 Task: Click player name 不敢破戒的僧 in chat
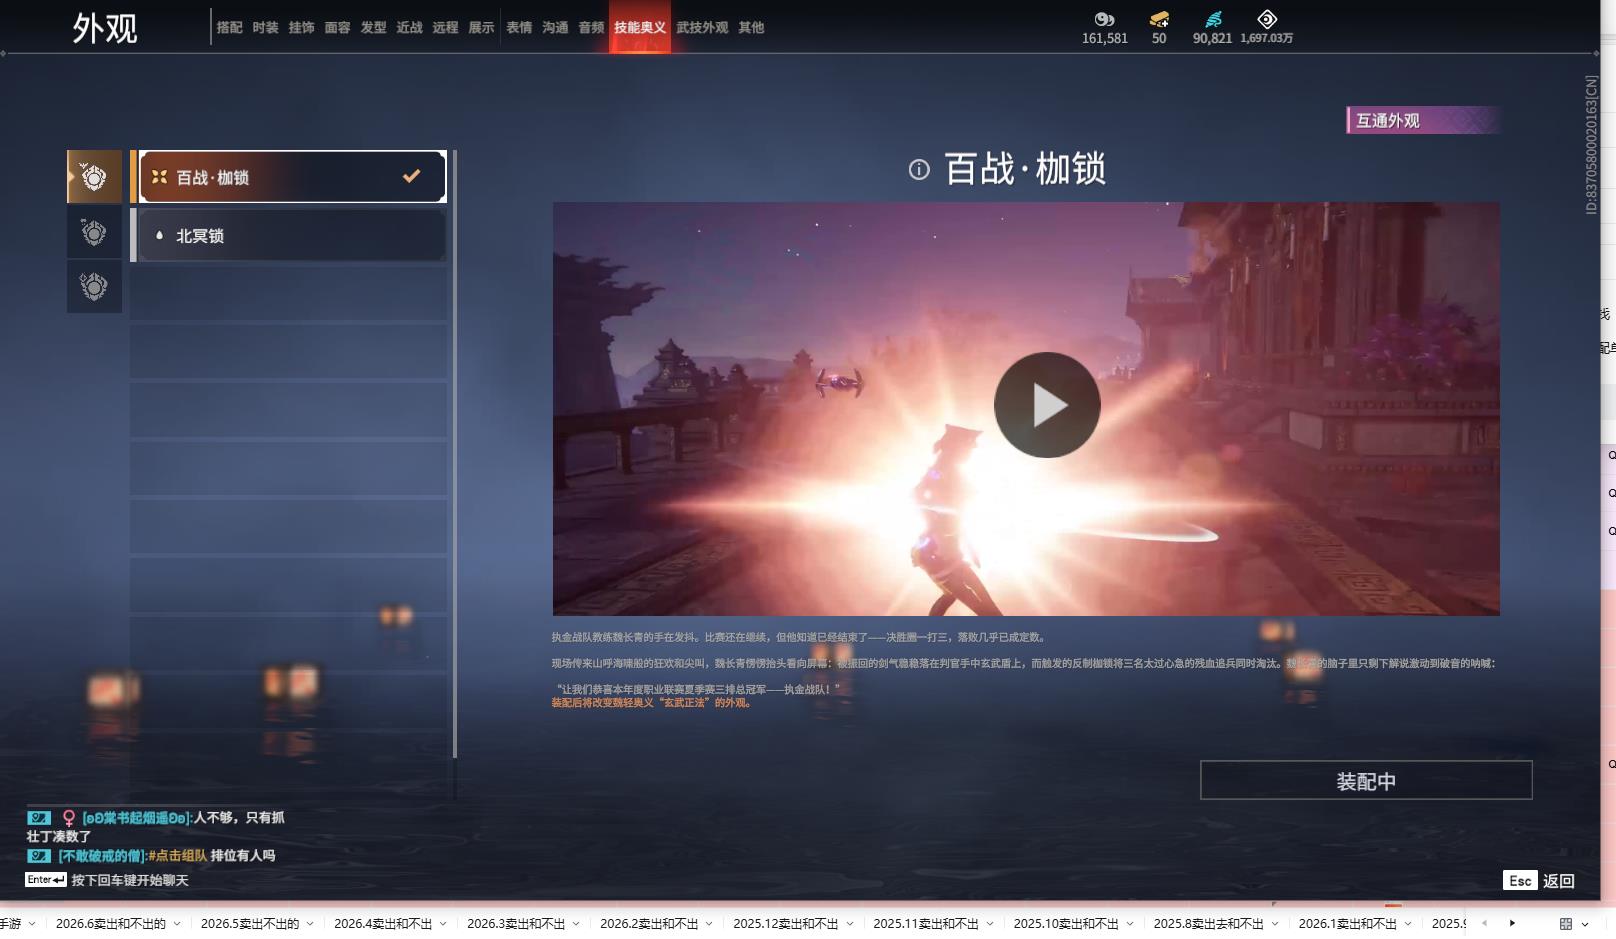pos(102,855)
